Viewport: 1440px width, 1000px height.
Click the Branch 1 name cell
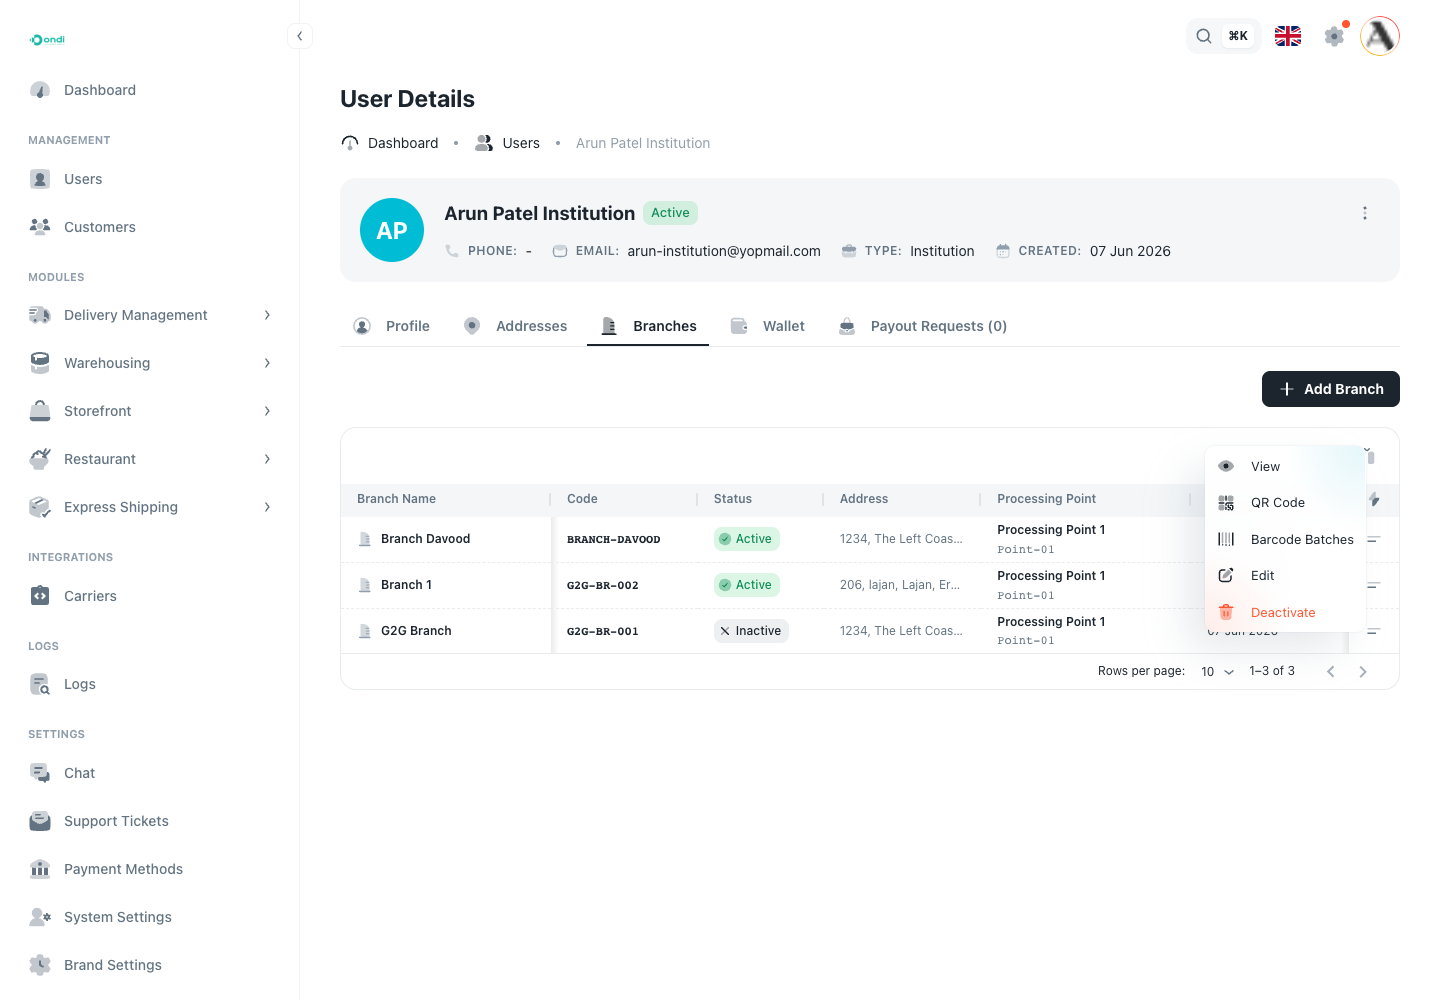point(406,585)
